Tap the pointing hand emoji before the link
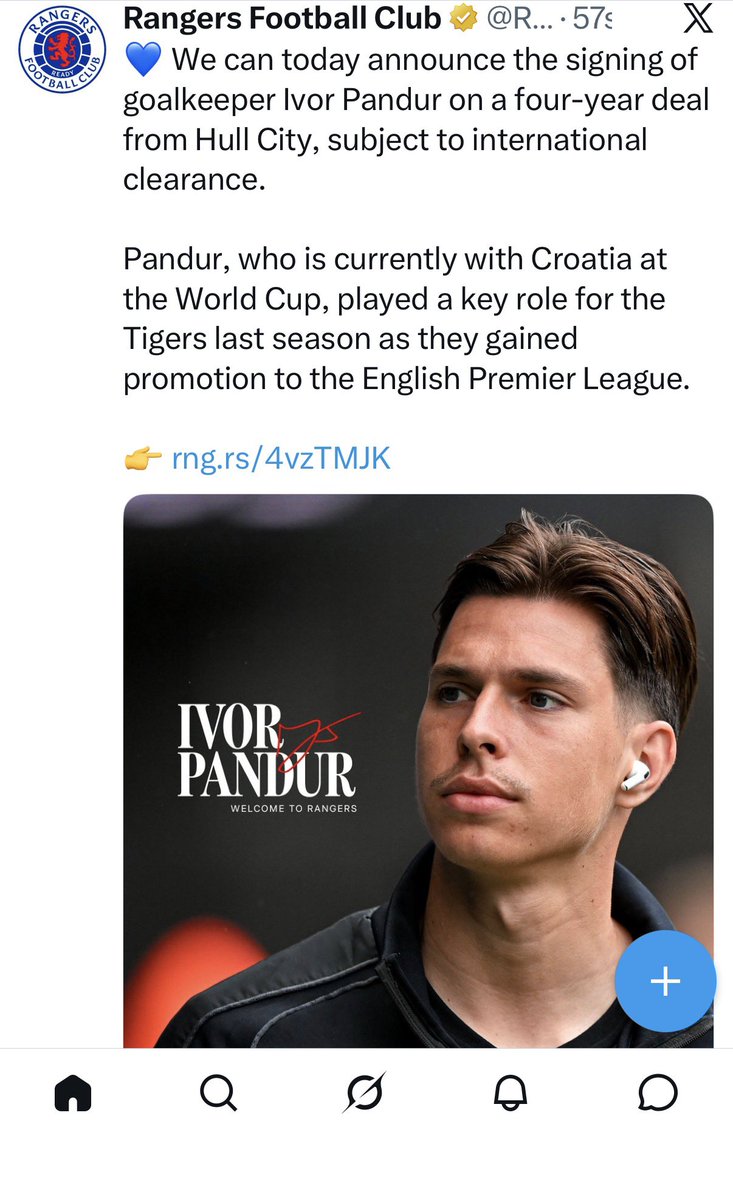The width and height of the screenshot is (733, 1200). [143, 459]
